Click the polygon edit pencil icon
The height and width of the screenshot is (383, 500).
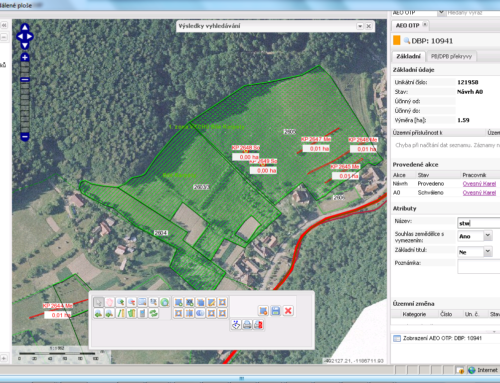coord(211,302)
